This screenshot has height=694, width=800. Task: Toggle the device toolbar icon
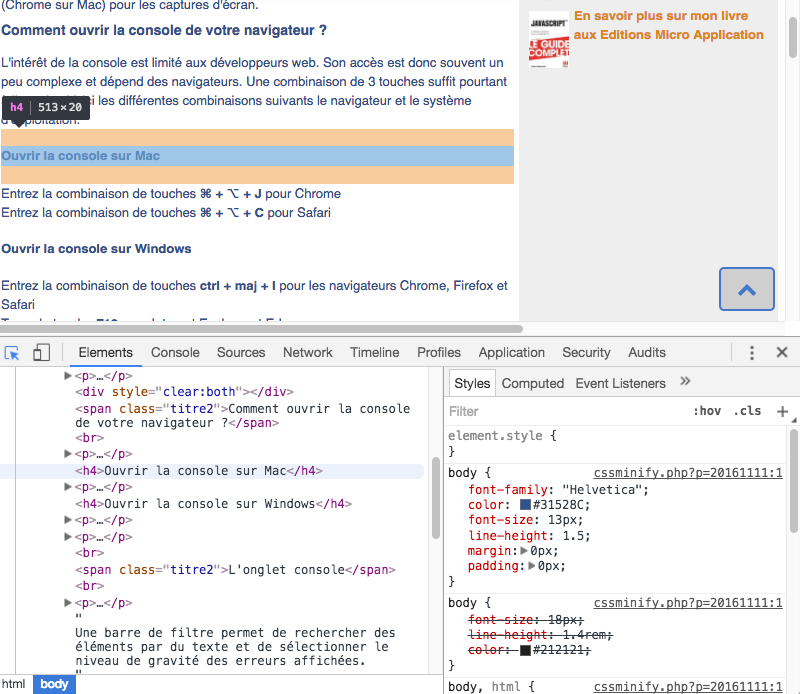click(41, 353)
